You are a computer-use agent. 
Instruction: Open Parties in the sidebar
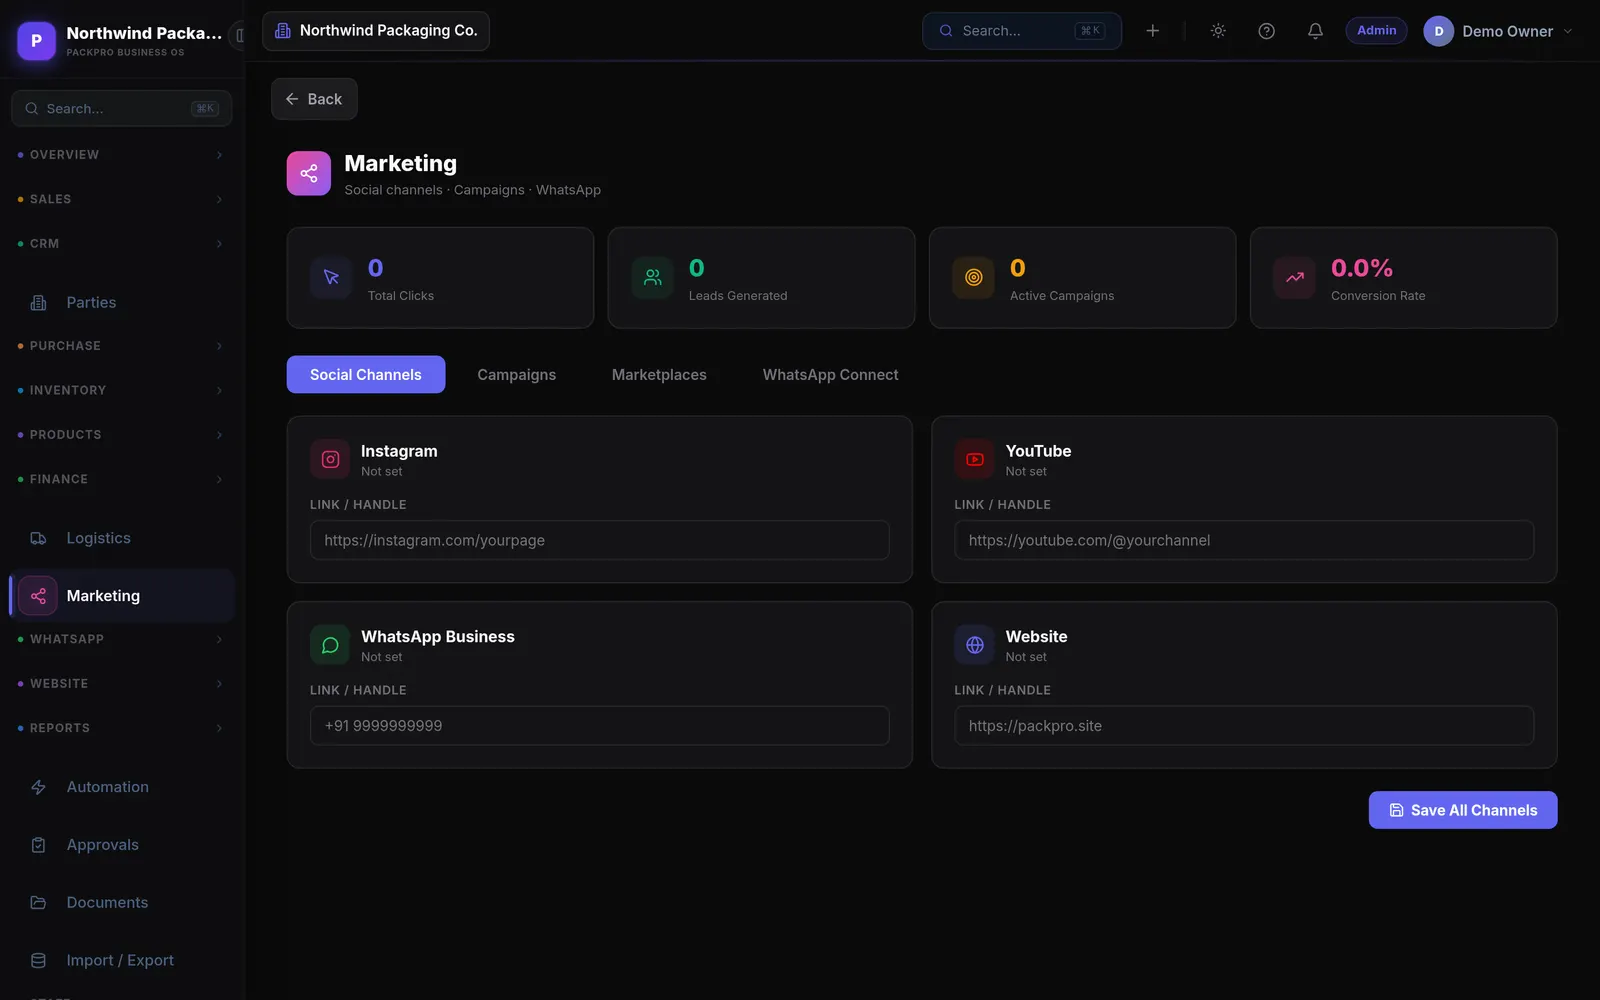122,302
